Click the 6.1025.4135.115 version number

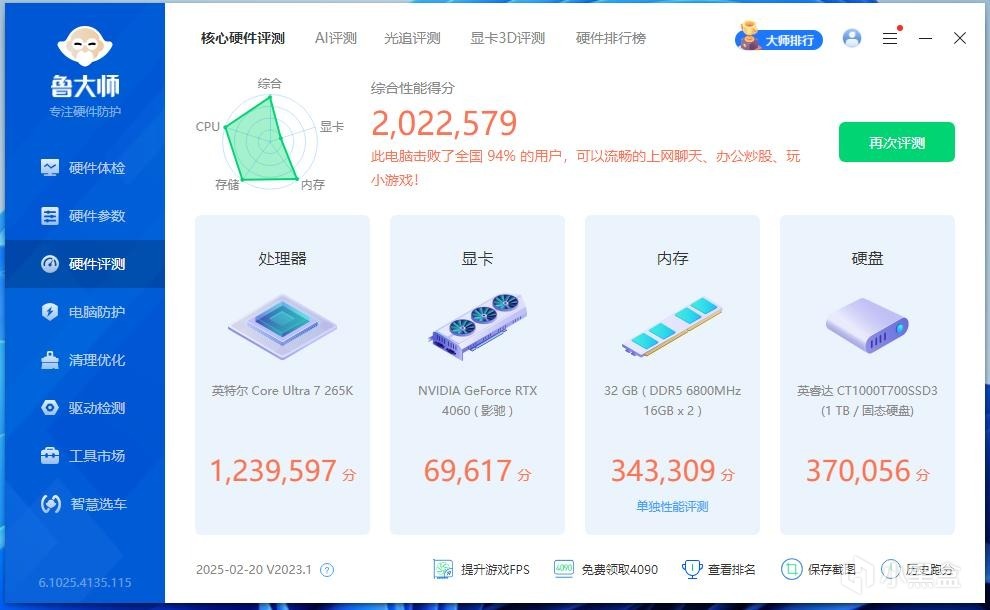coord(85,583)
